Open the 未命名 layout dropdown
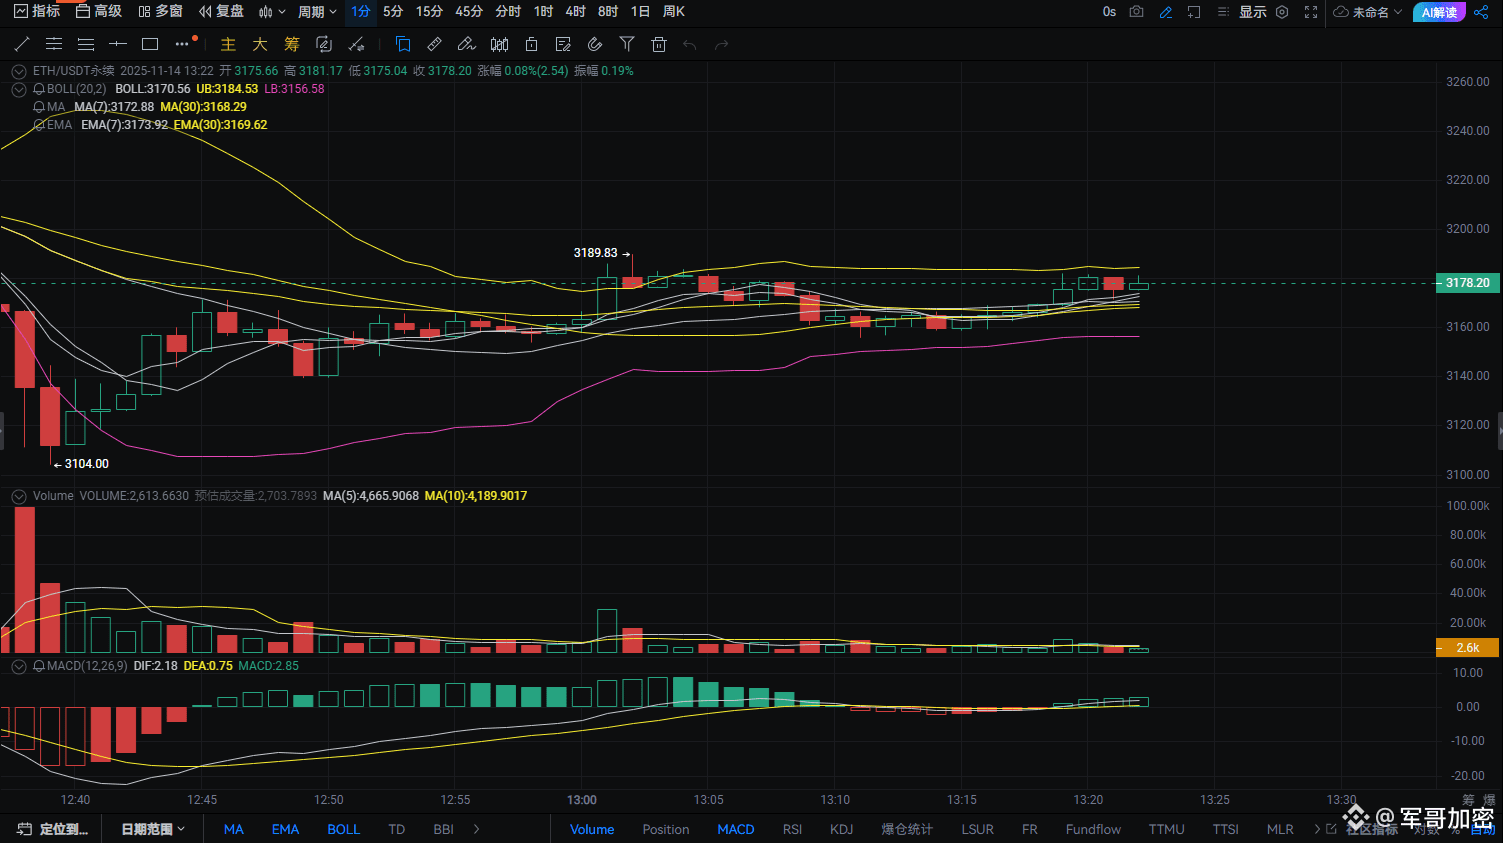The image size is (1503, 843). (x=1368, y=12)
